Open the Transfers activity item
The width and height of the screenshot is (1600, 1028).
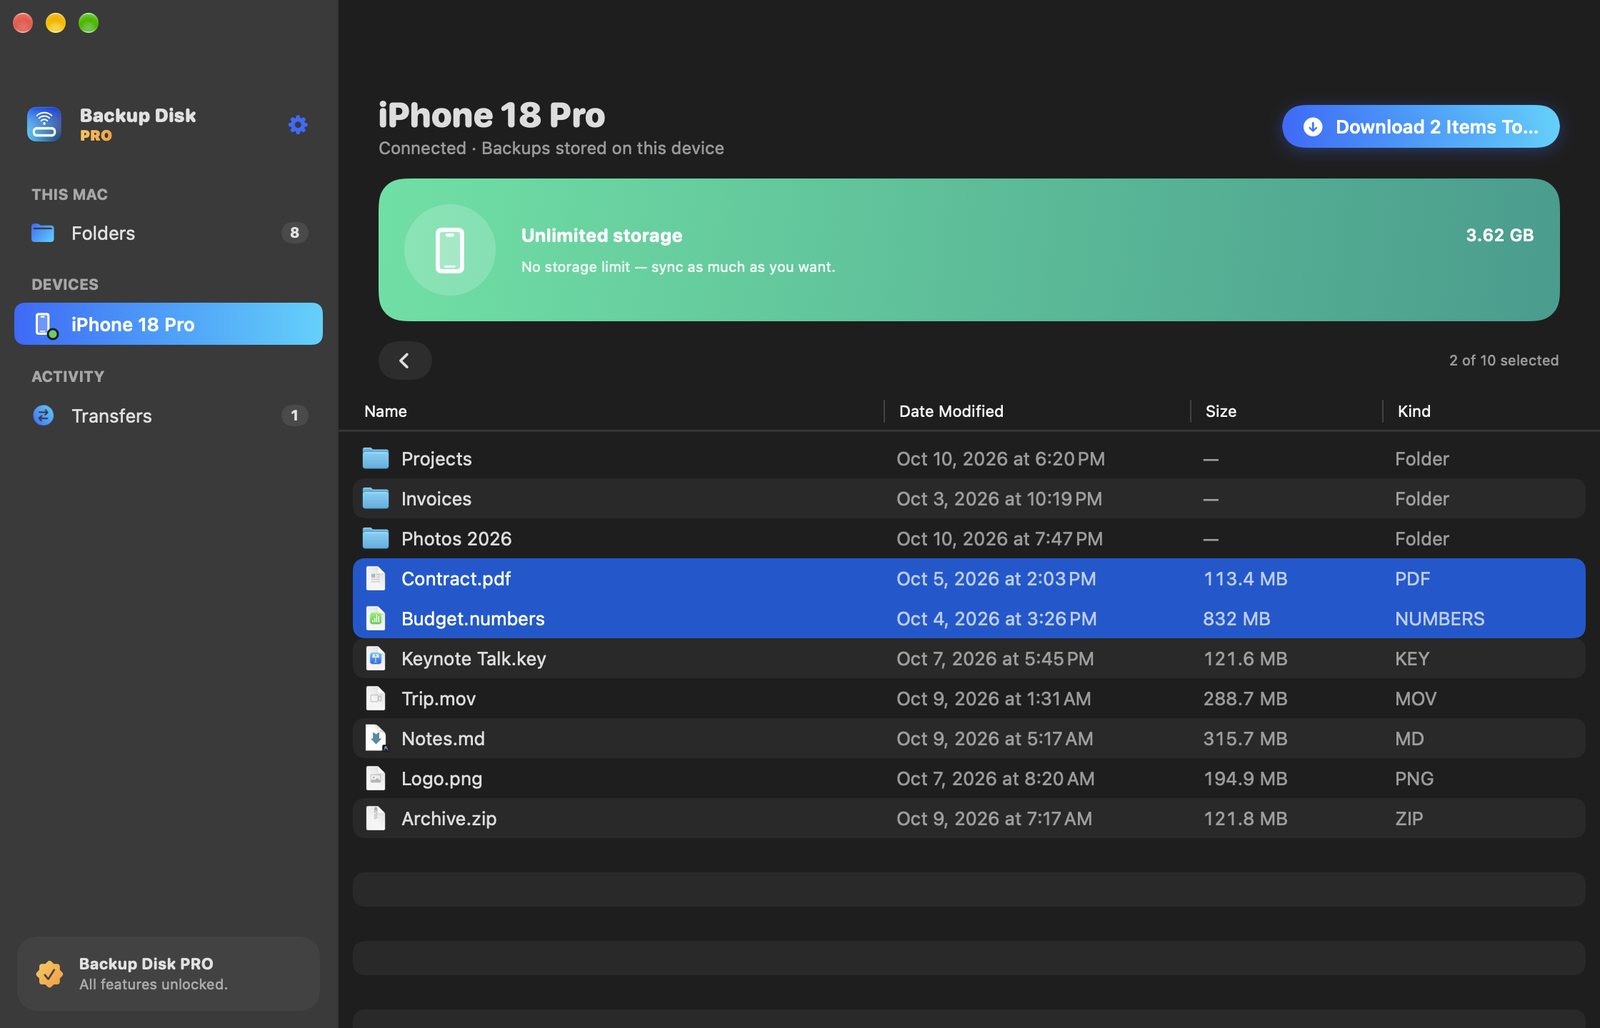coord(168,416)
